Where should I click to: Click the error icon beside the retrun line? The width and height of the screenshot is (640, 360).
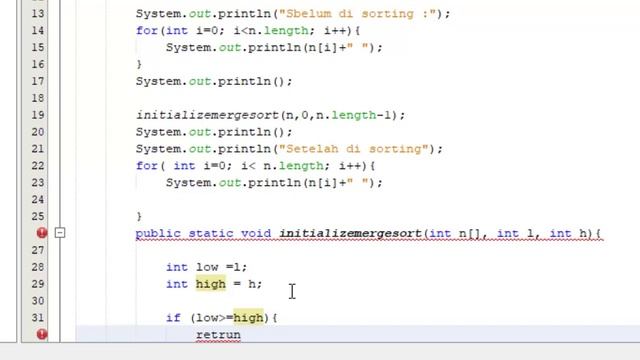click(x=42, y=334)
